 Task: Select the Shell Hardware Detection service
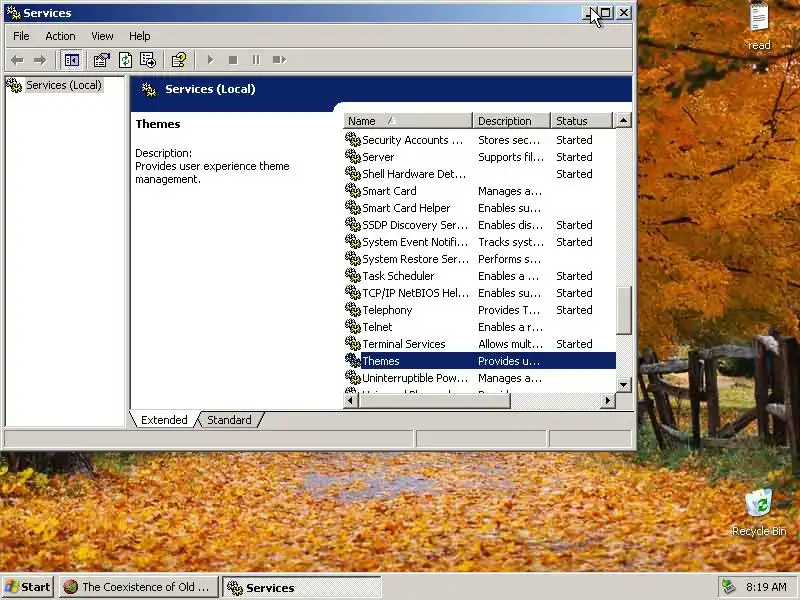coord(480,174)
